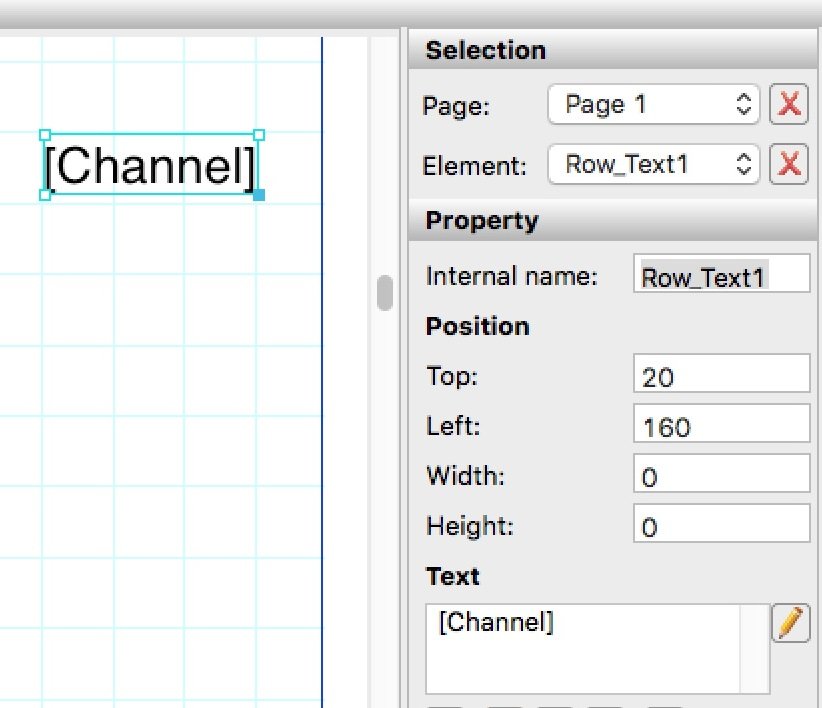Click the bottom-left resize handle of [Channel]

[45, 194]
